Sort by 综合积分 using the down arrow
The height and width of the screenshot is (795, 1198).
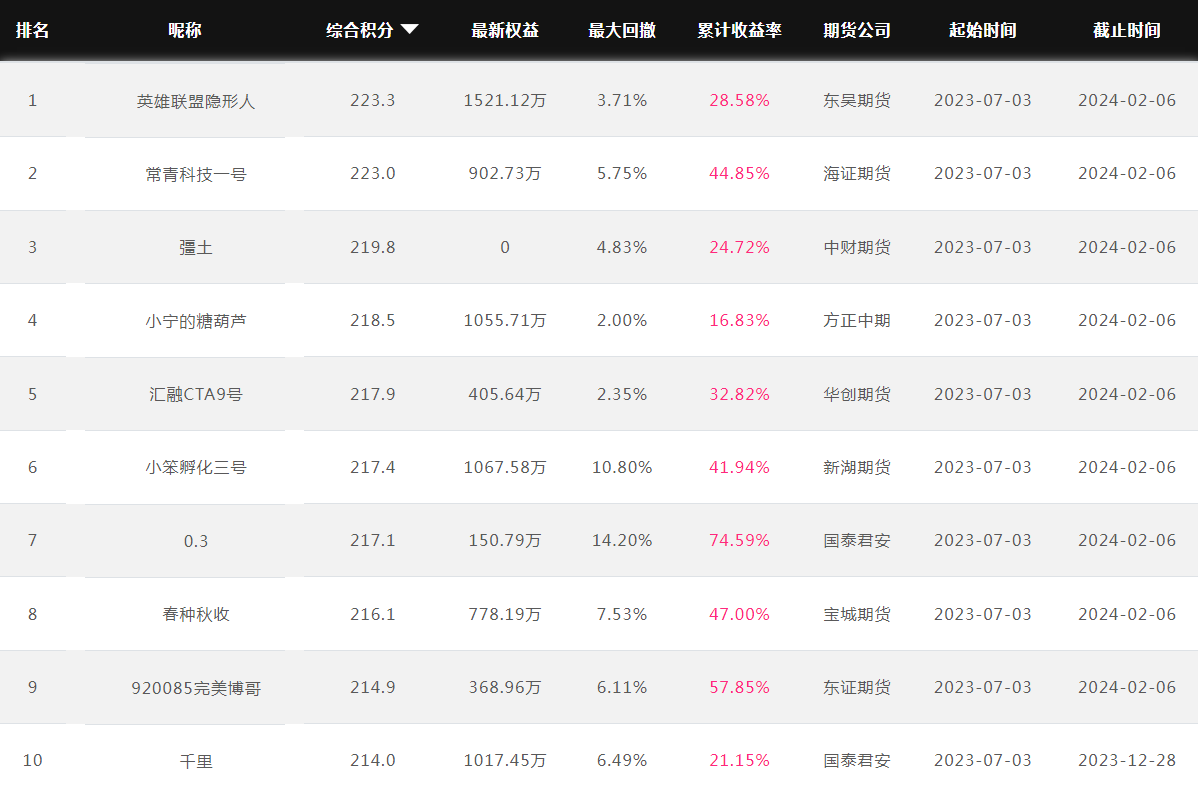tap(410, 30)
